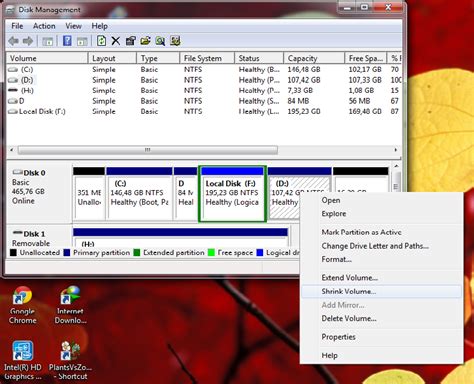This screenshot has height=384, width=474.
Task: Sort by Capacity column header
Action: (314, 58)
